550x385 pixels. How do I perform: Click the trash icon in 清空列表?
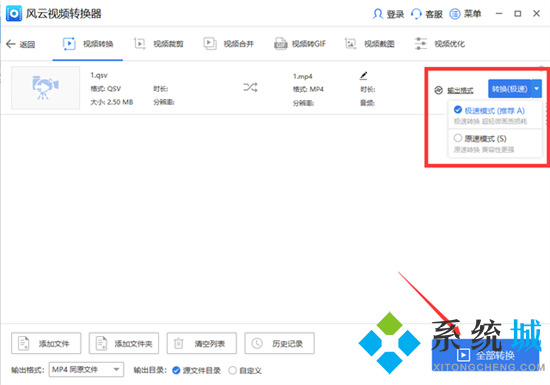pos(179,343)
